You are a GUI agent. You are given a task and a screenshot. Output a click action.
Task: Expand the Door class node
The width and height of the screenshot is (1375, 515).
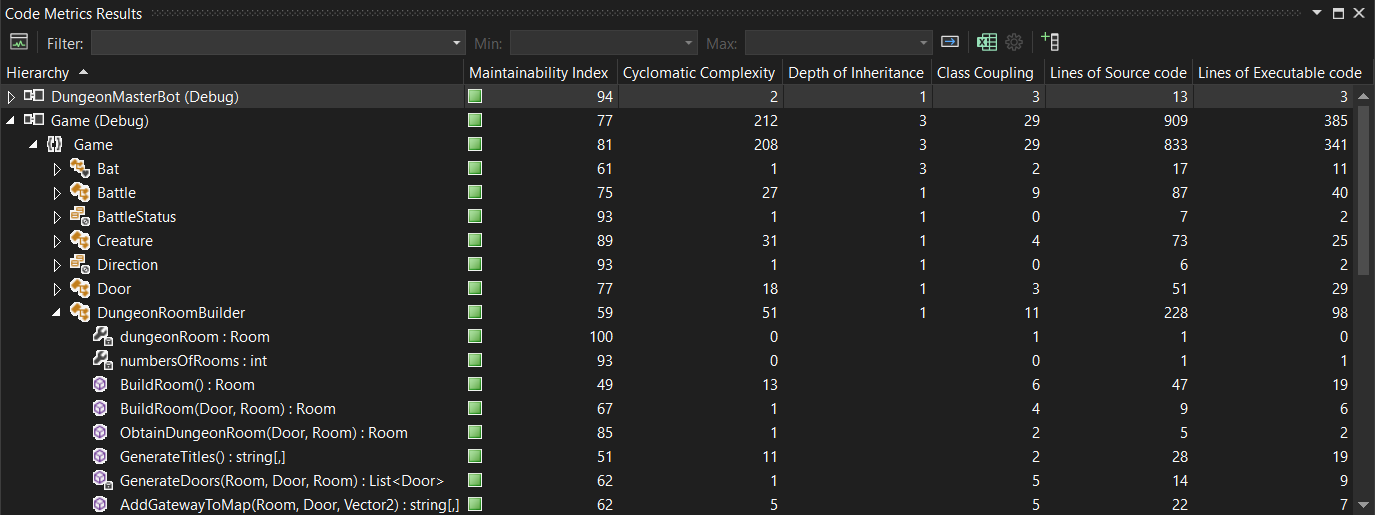tap(57, 289)
